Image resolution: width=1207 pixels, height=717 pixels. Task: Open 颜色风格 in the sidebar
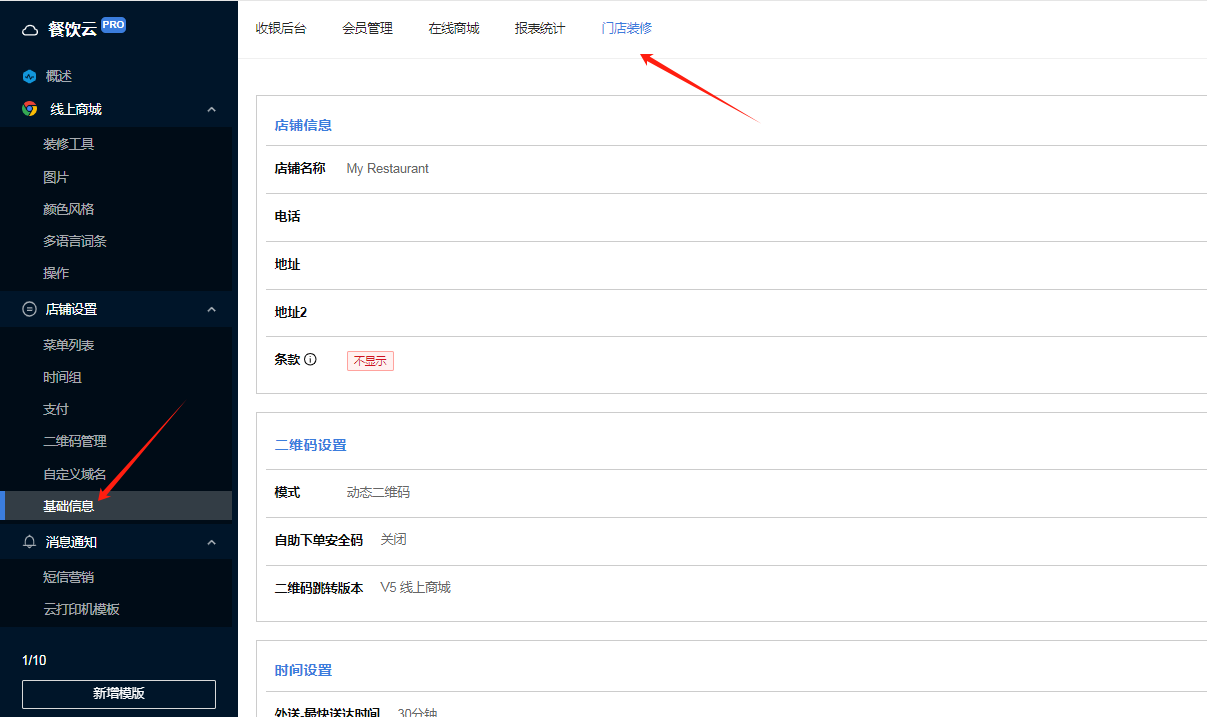coord(69,209)
